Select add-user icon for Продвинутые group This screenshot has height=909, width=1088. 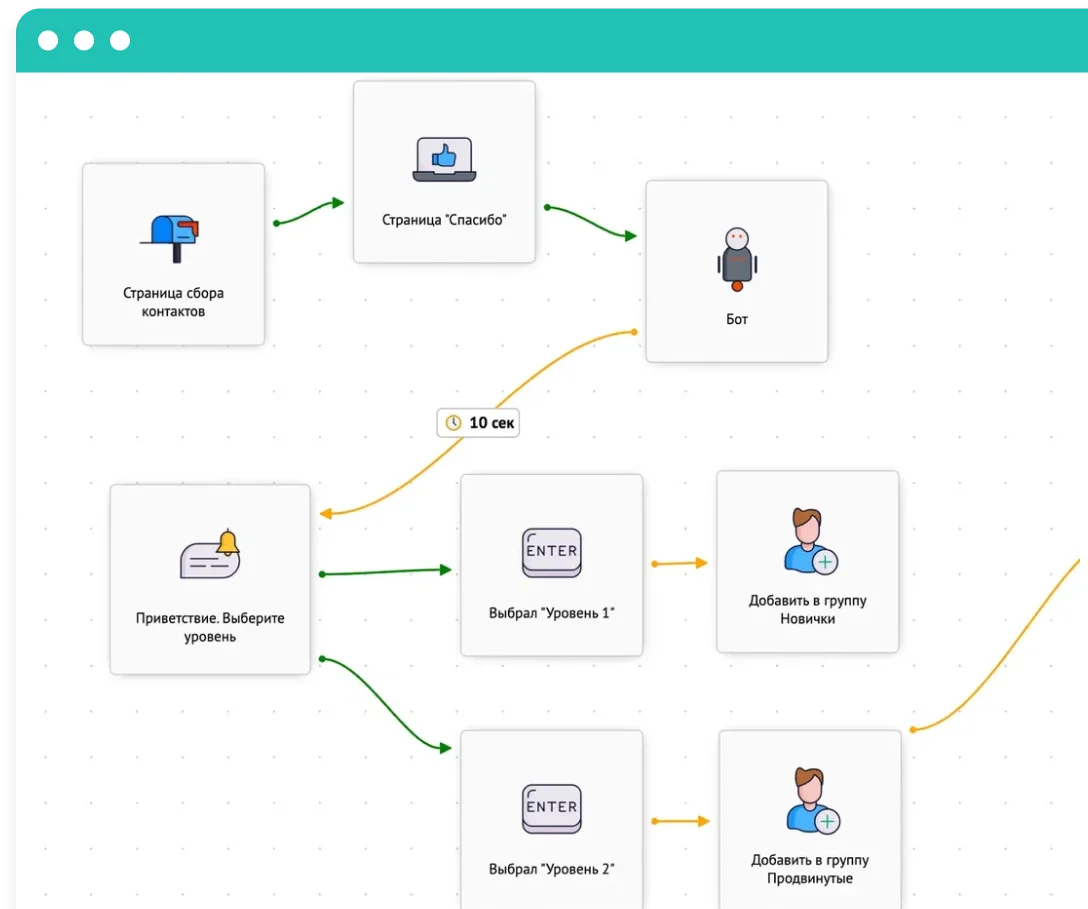(x=810, y=801)
